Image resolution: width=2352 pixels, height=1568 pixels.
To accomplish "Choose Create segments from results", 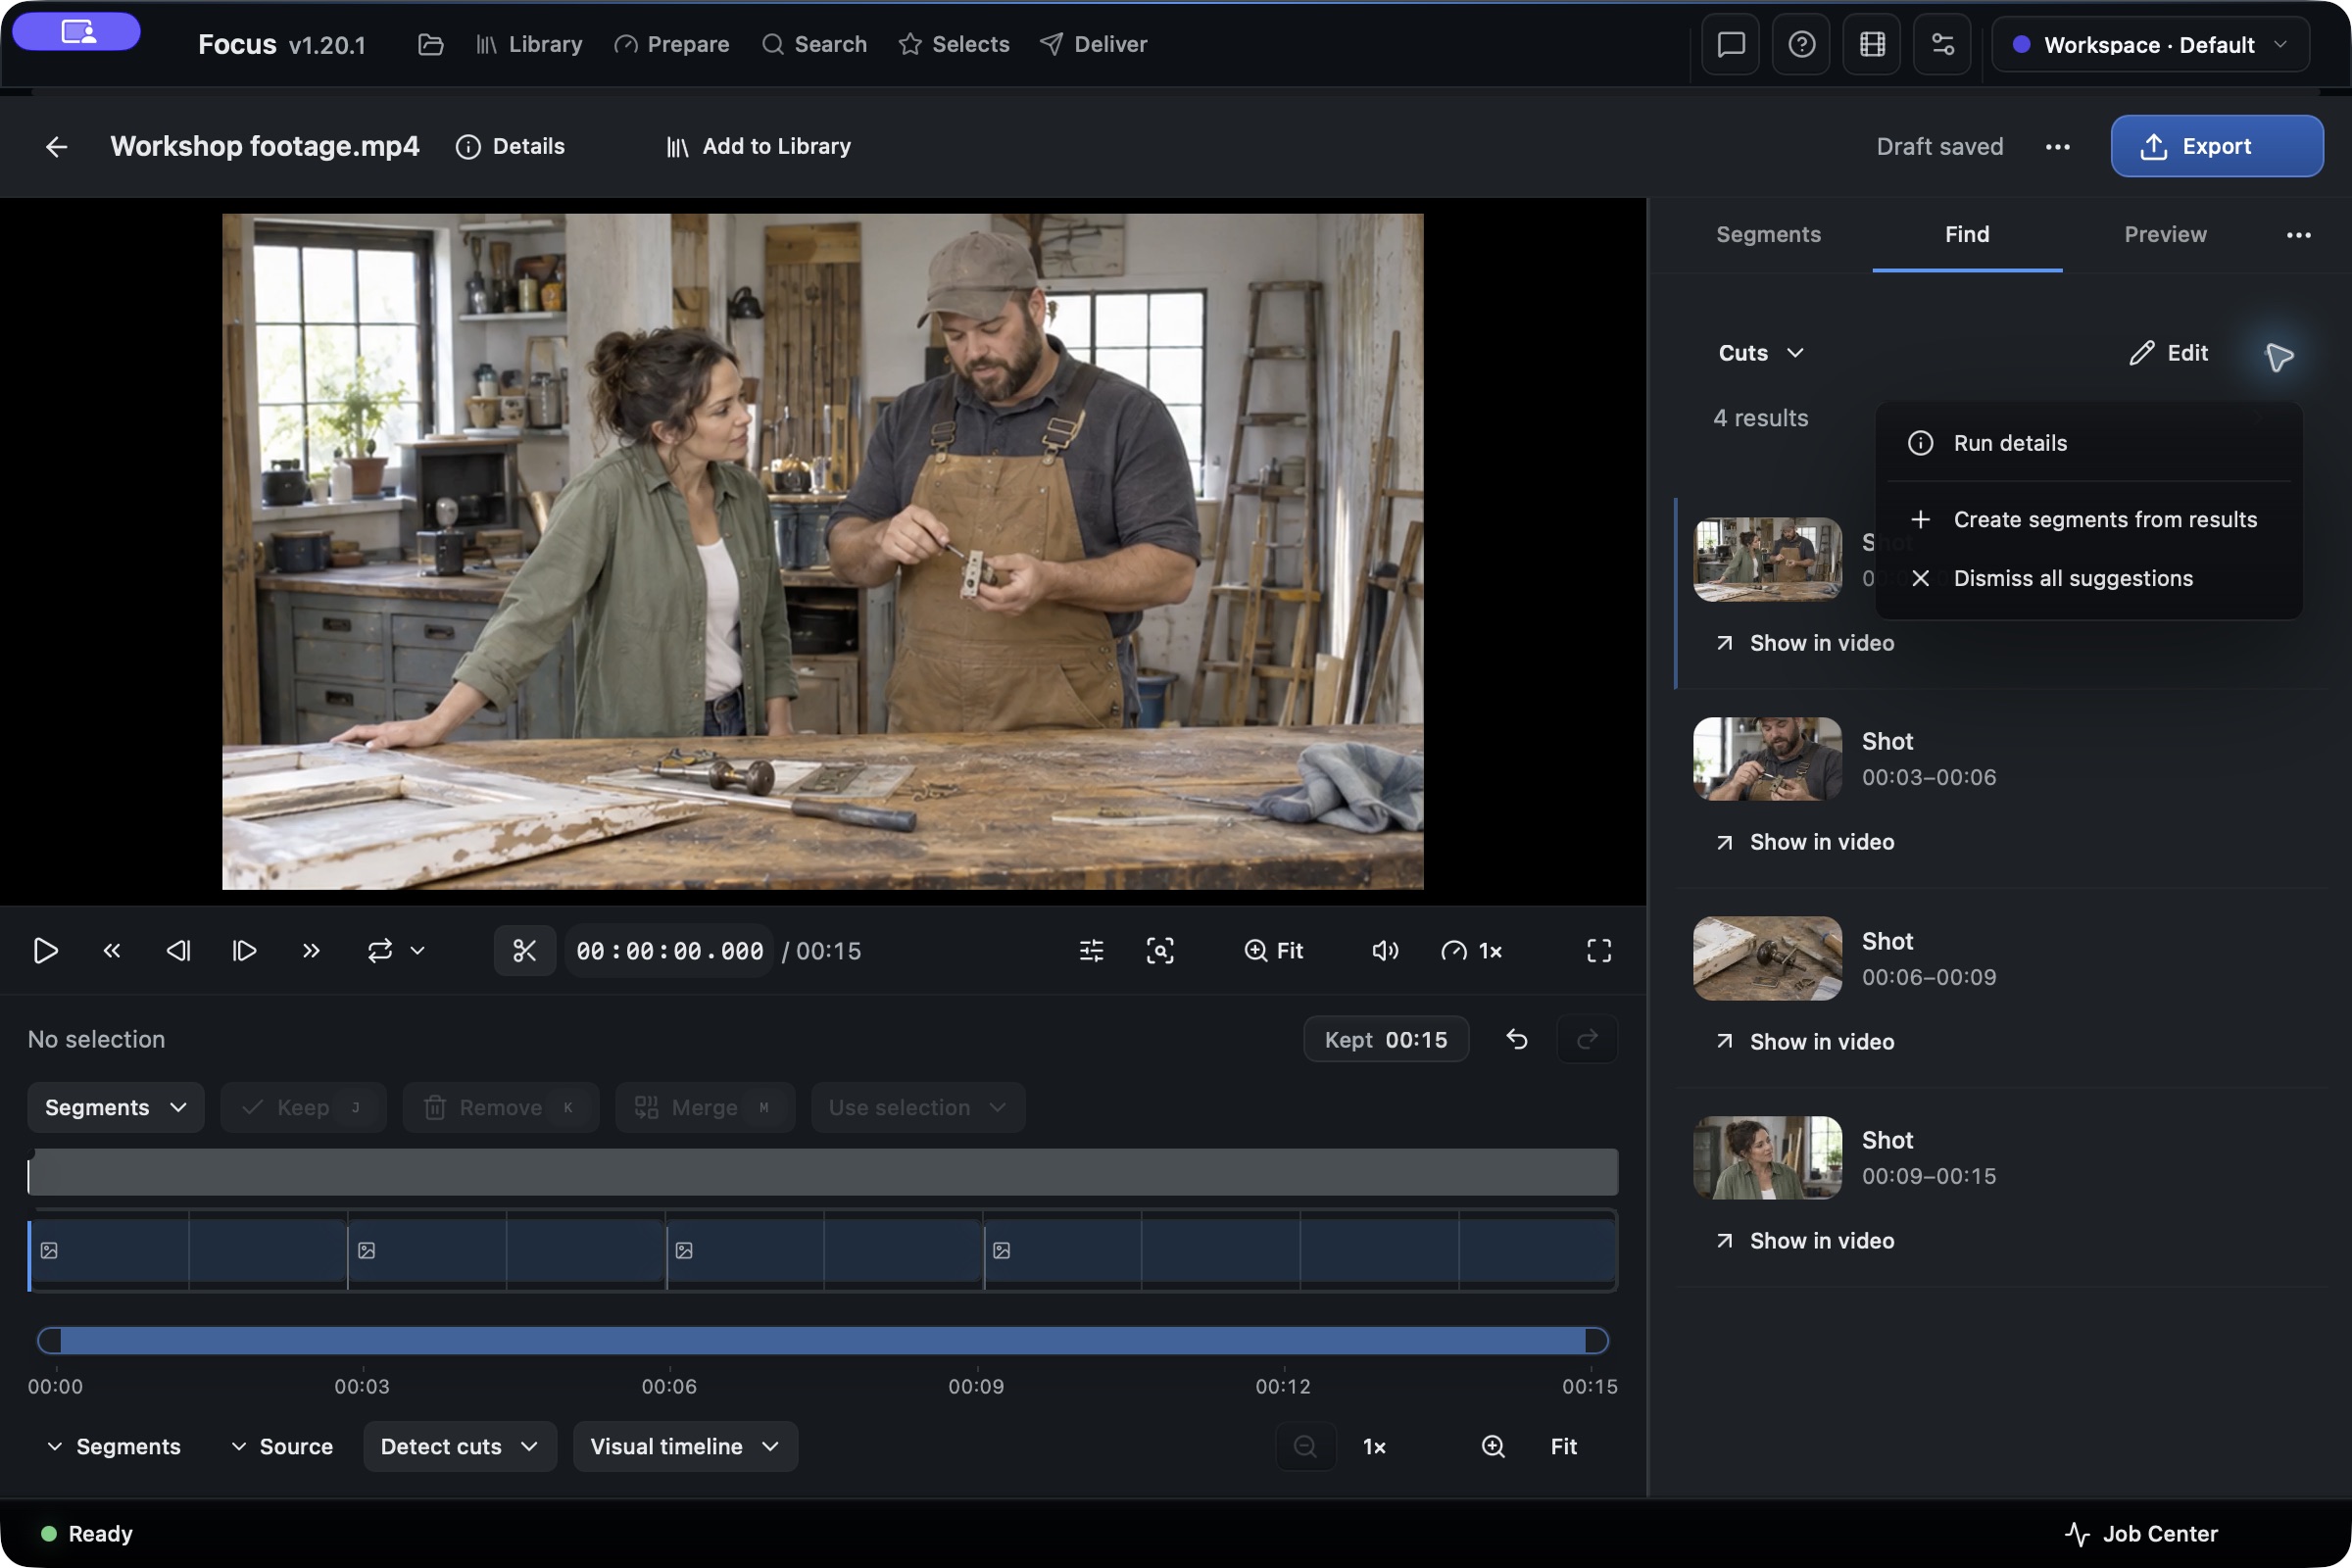I will click(x=2090, y=519).
